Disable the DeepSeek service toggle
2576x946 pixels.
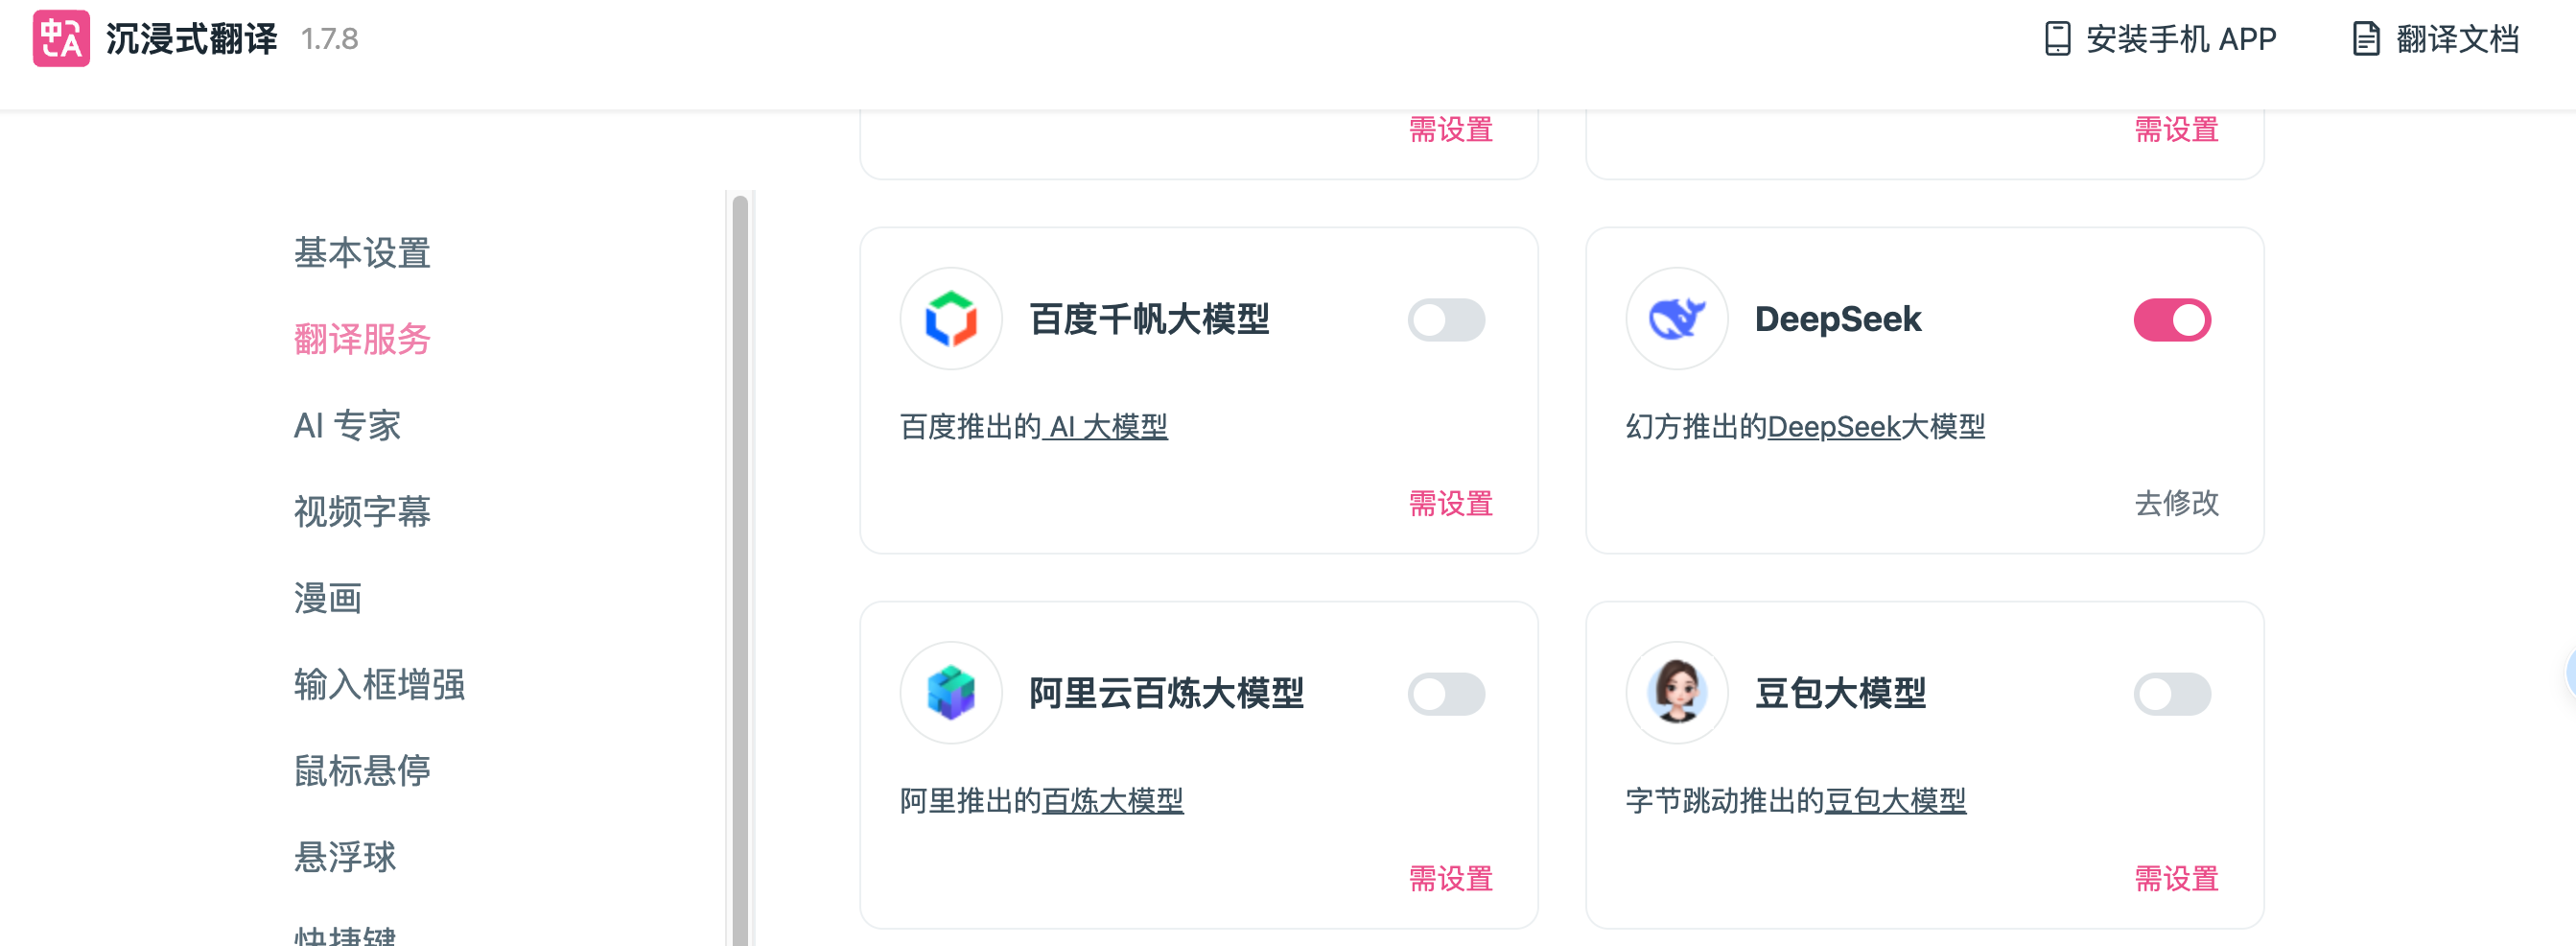[2171, 320]
